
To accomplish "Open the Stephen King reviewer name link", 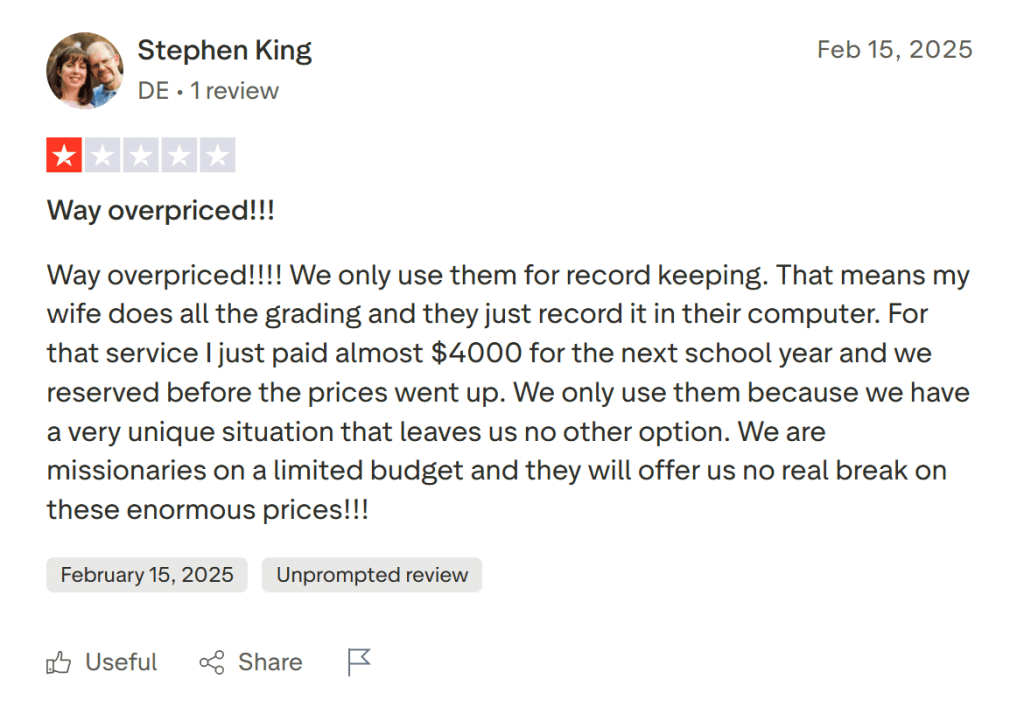I will (225, 50).
